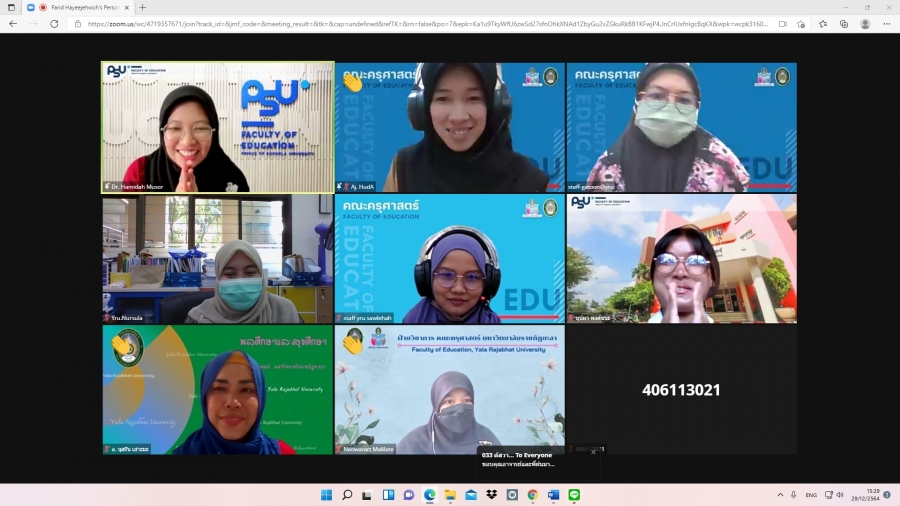Expand the system tray hidden icons chevron
The height and width of the screenshot is (506, 900).
pos(780,495)
